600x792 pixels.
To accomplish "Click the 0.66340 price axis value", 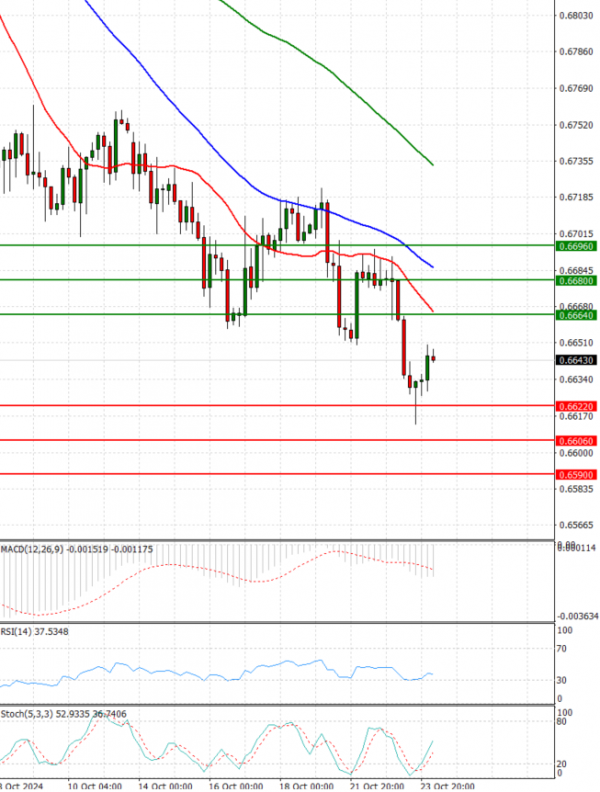I will (577, 380).
